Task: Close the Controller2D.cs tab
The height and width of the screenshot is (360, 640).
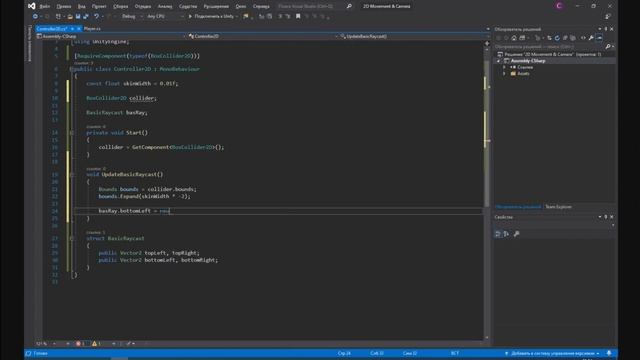Action: coord(79,29)
